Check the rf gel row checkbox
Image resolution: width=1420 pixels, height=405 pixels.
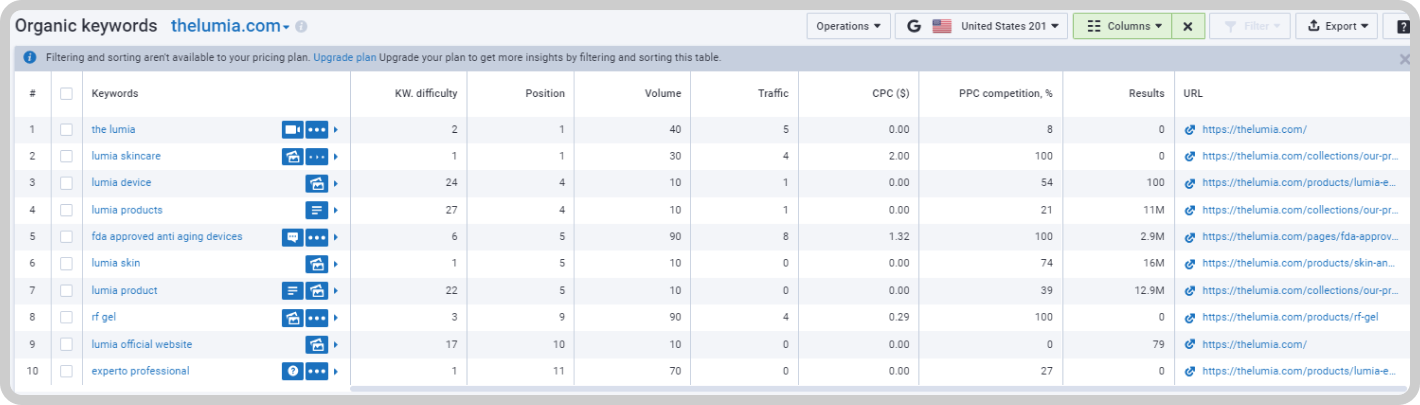(66, 318)
